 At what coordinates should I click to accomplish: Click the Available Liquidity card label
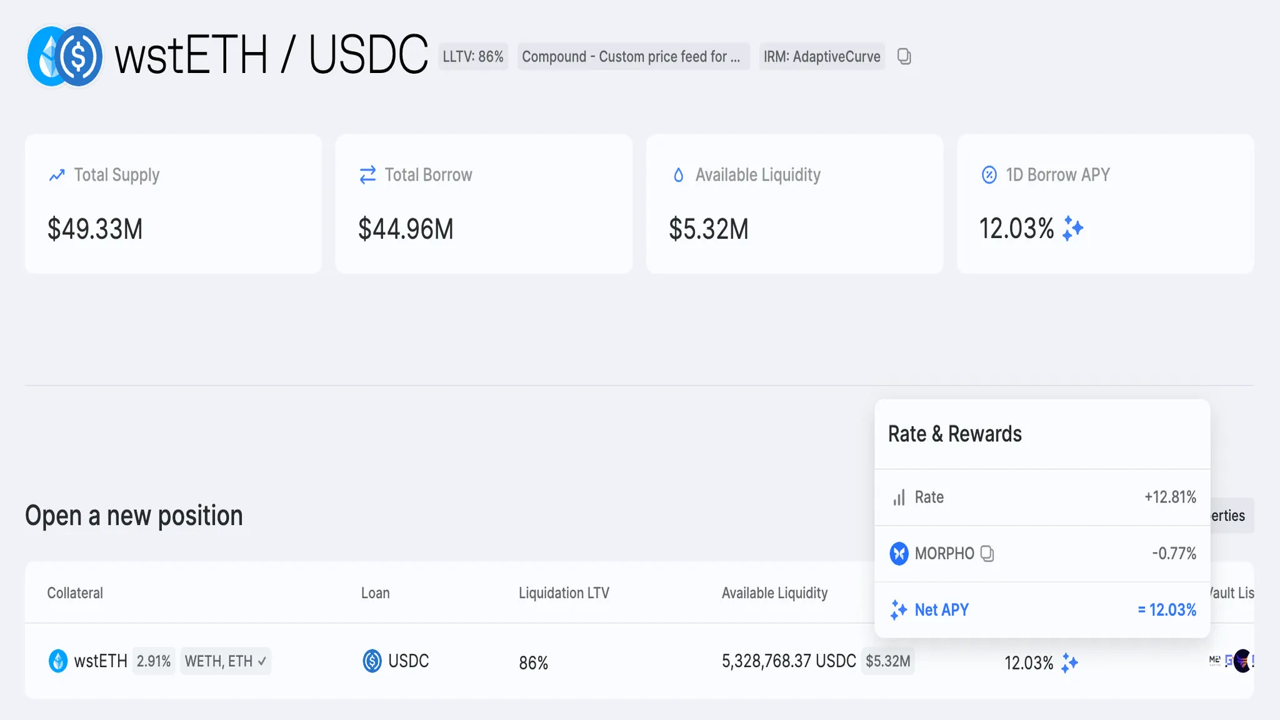(758, 175)
